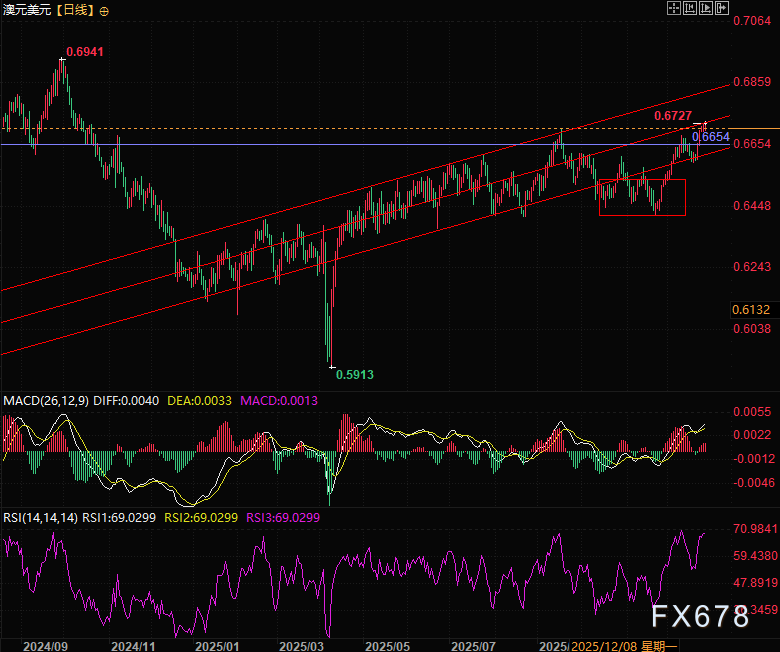Image resolution: width=780 pixels, height=652 pixels.
Task: Click the 2025/12/08 星期一 cursor date
Action: pyautogui.click(x=624, y=646)
